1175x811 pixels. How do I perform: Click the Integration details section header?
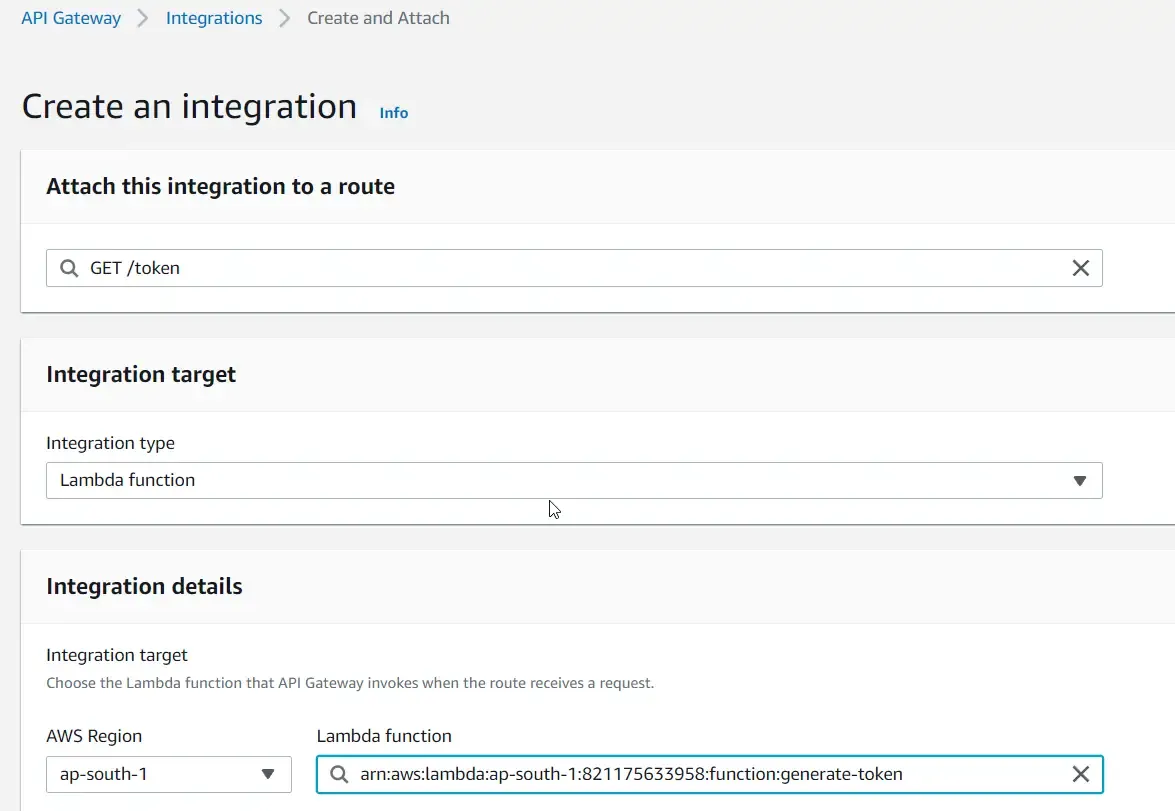click(x=144, y=587)
